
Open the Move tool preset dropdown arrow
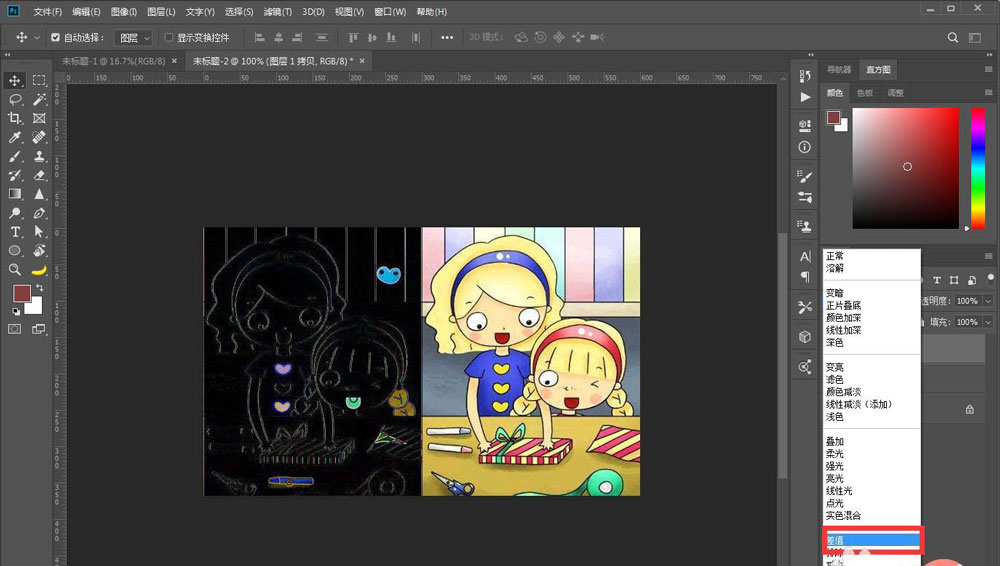pos(37,38)
